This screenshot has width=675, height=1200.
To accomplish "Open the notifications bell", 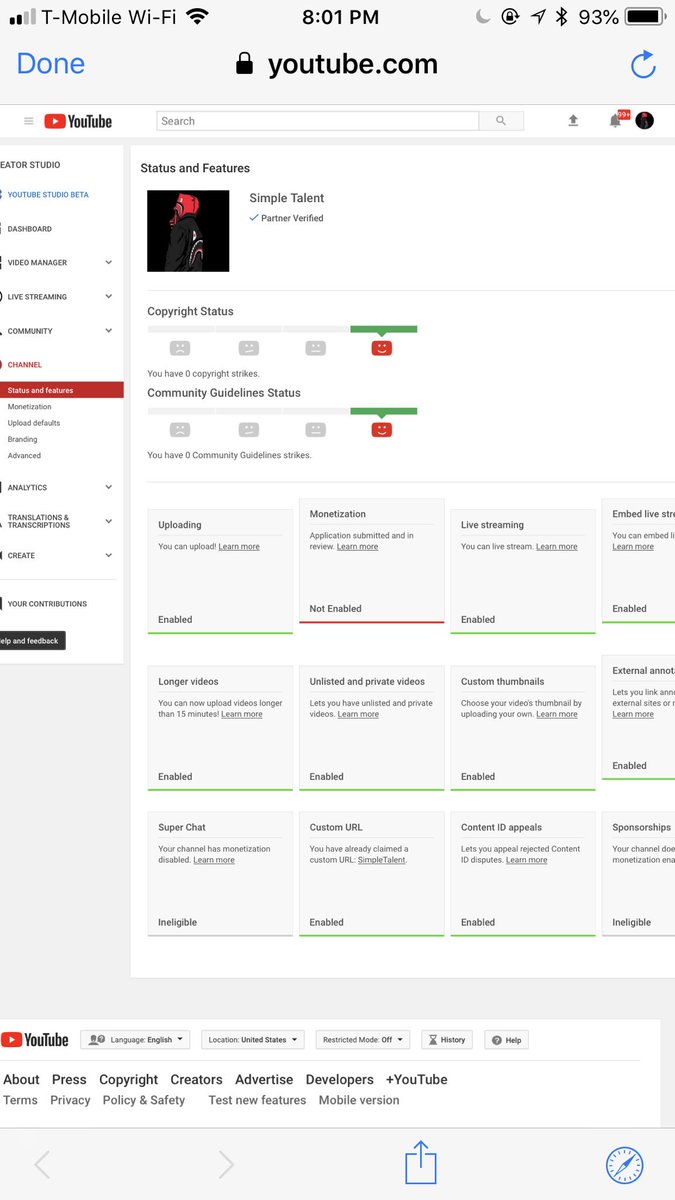I will (615, 121).
